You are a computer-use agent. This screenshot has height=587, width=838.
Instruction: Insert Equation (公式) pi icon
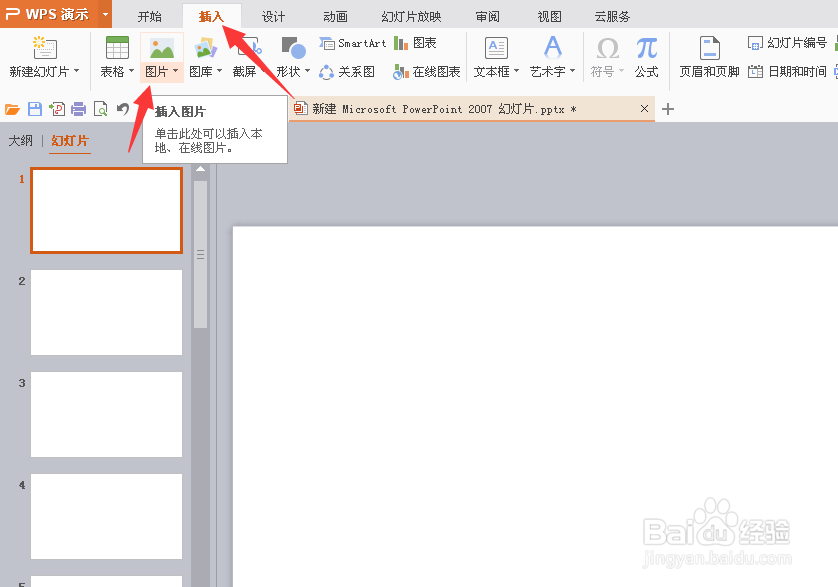[647, 48]
